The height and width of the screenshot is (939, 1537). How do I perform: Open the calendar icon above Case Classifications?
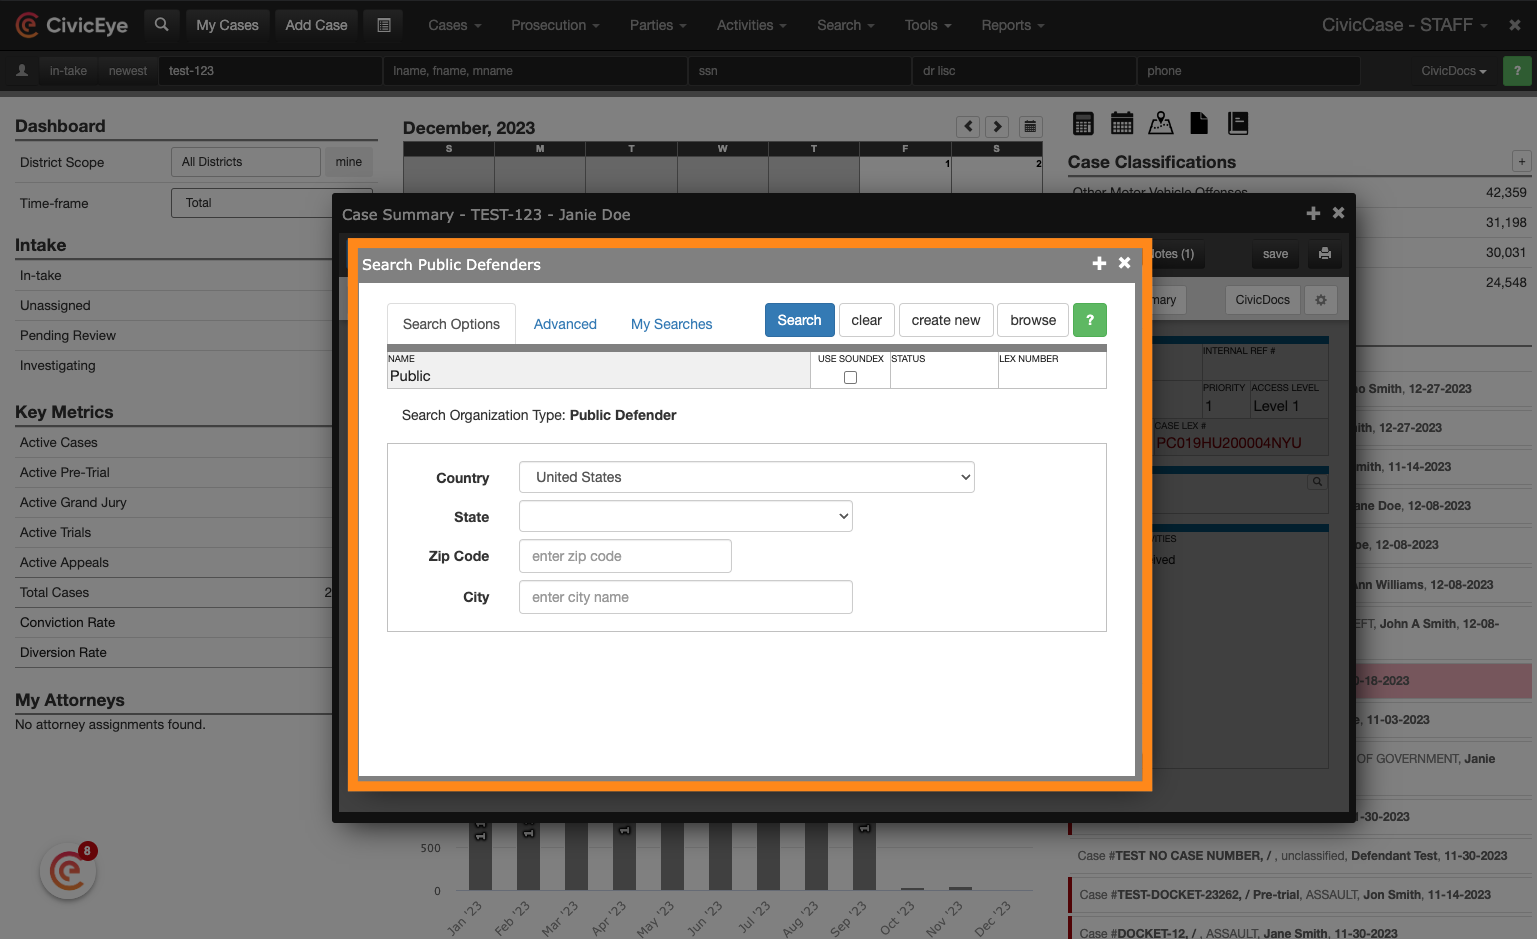click(1122, 123)
